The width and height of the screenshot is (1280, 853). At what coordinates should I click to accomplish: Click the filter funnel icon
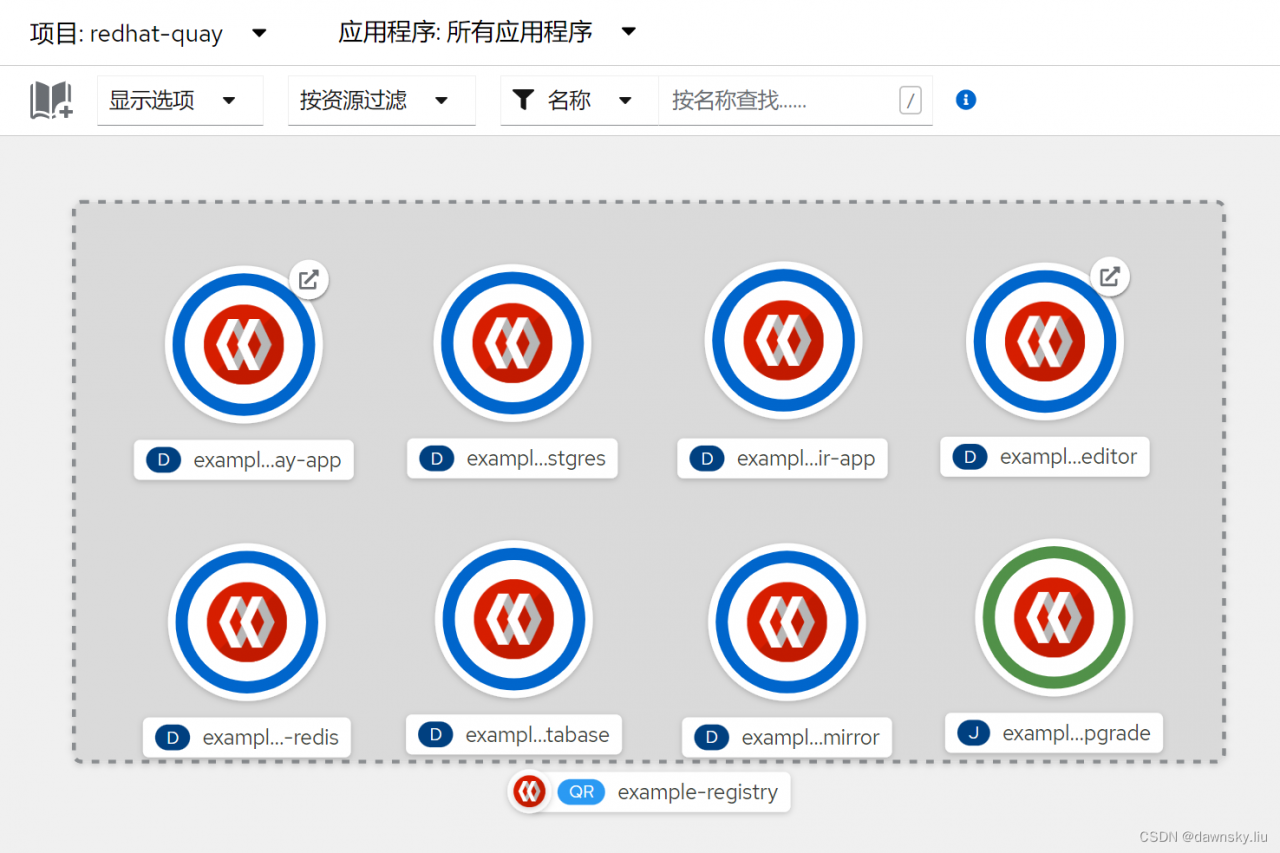(523, 100)
